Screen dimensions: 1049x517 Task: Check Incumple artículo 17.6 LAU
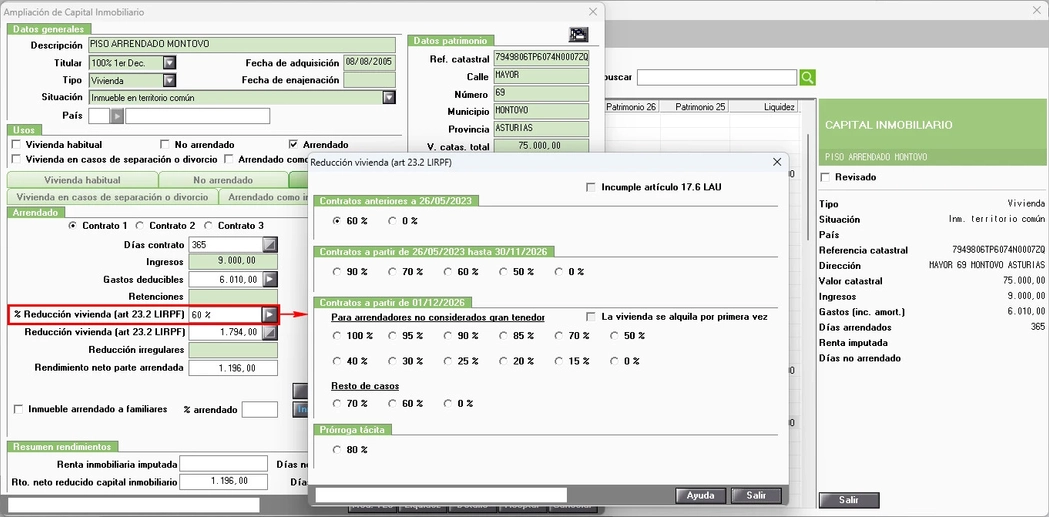[591, 187]
